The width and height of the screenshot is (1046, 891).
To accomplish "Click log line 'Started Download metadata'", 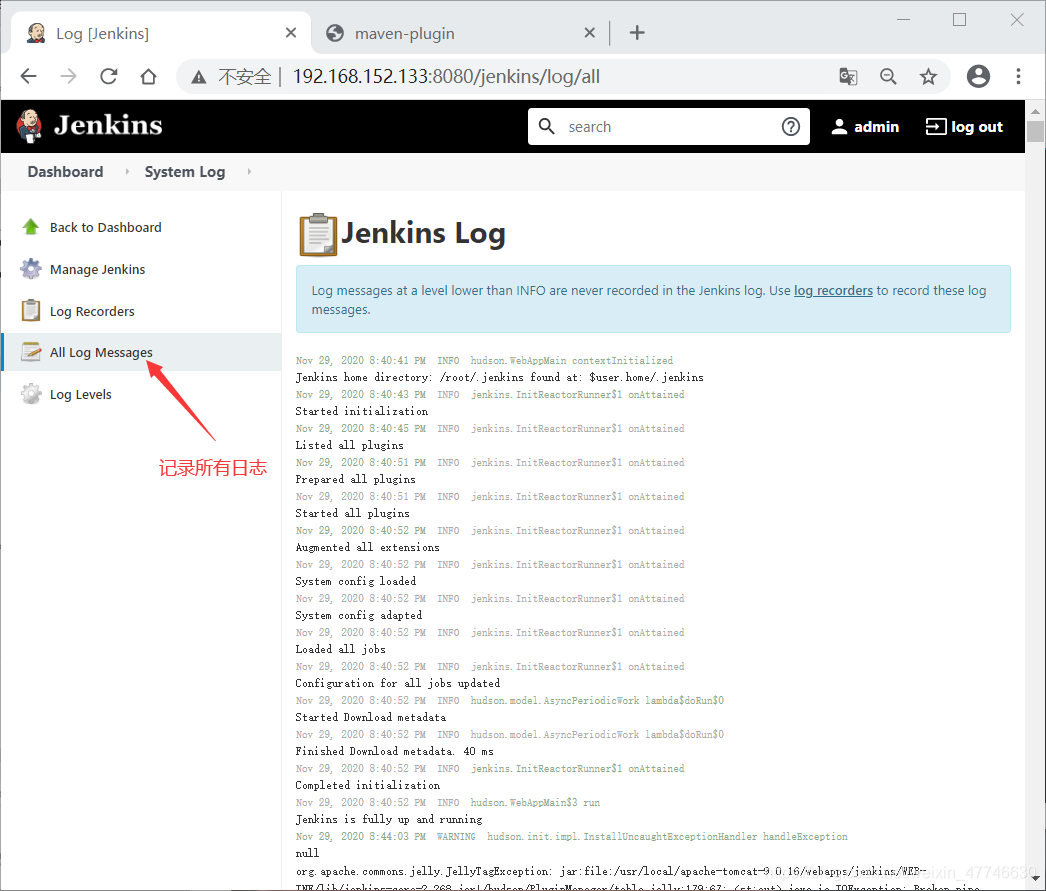I will pos(371,718).
